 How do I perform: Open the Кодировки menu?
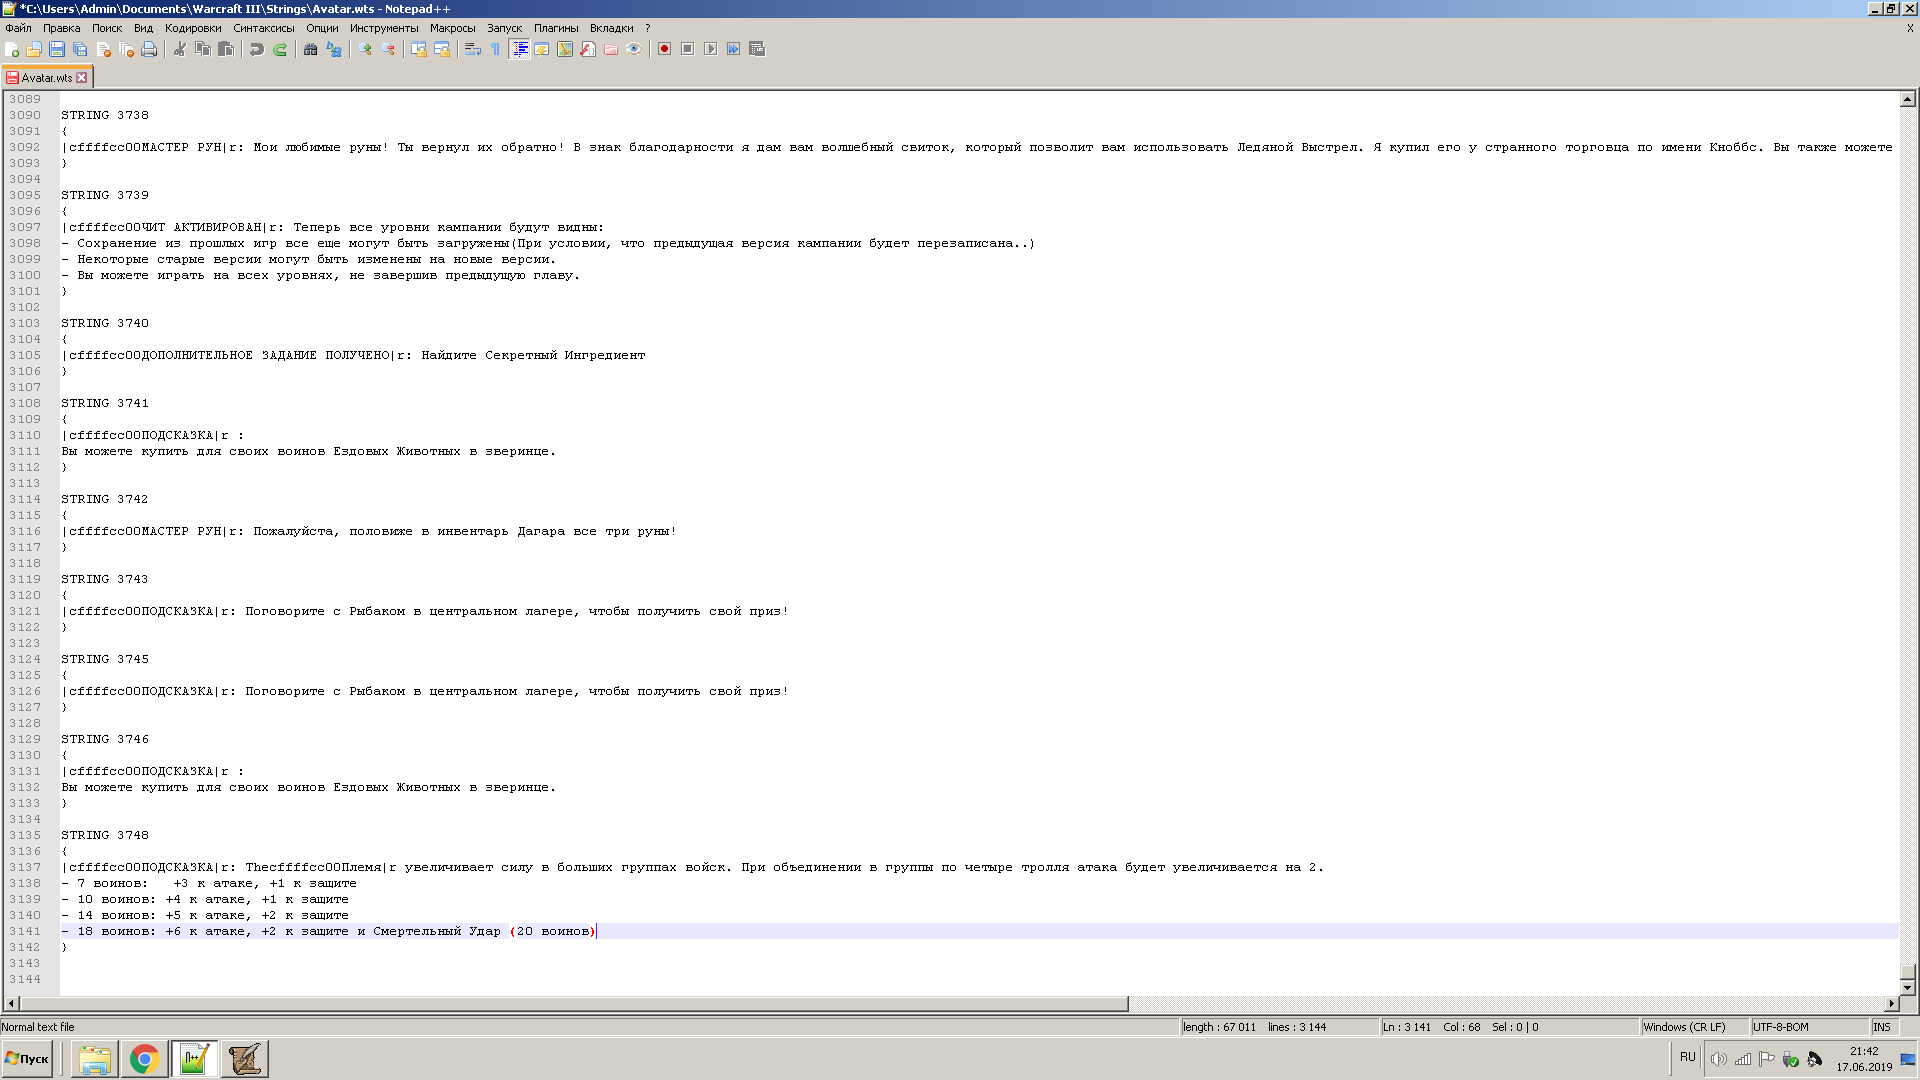tap(193, 28)
